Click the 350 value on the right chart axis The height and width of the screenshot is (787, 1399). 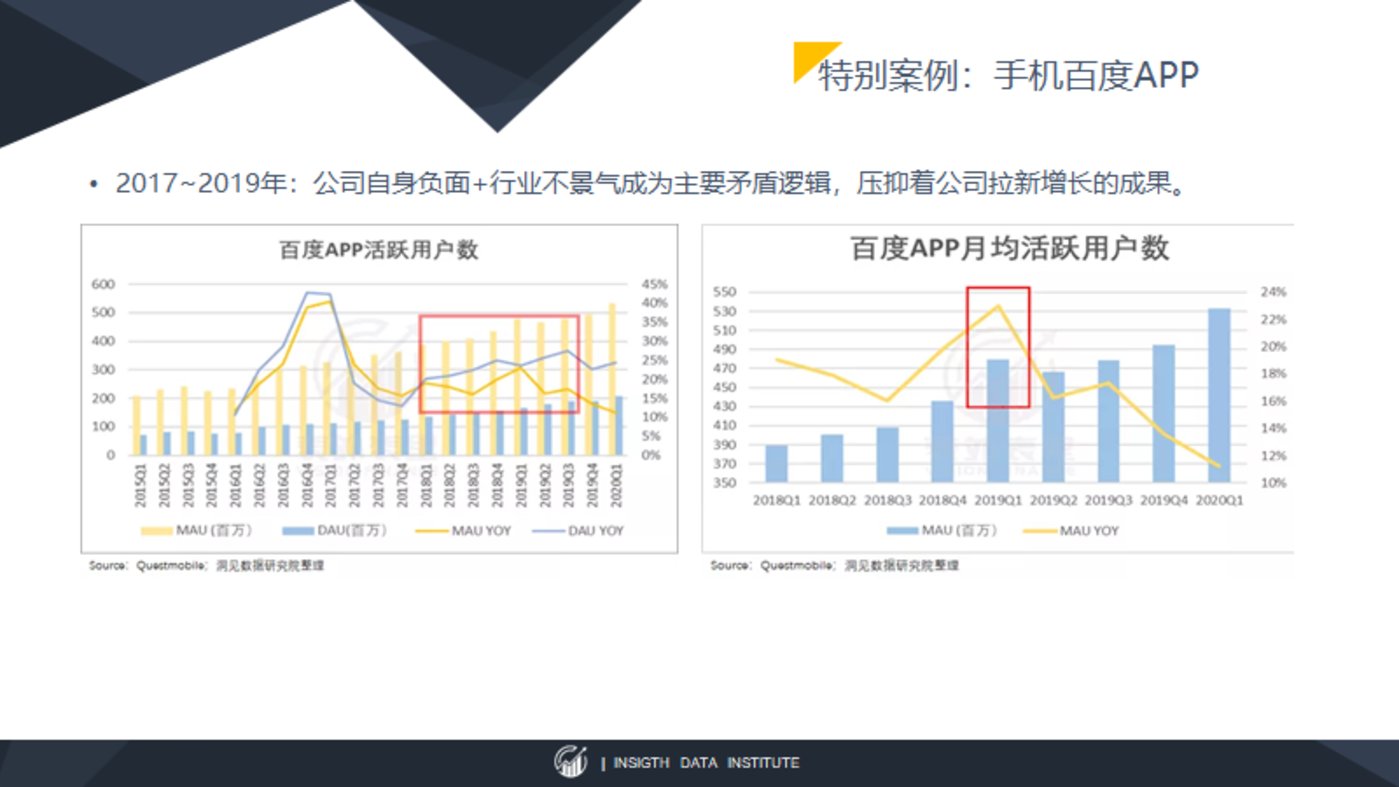(726, 482)
